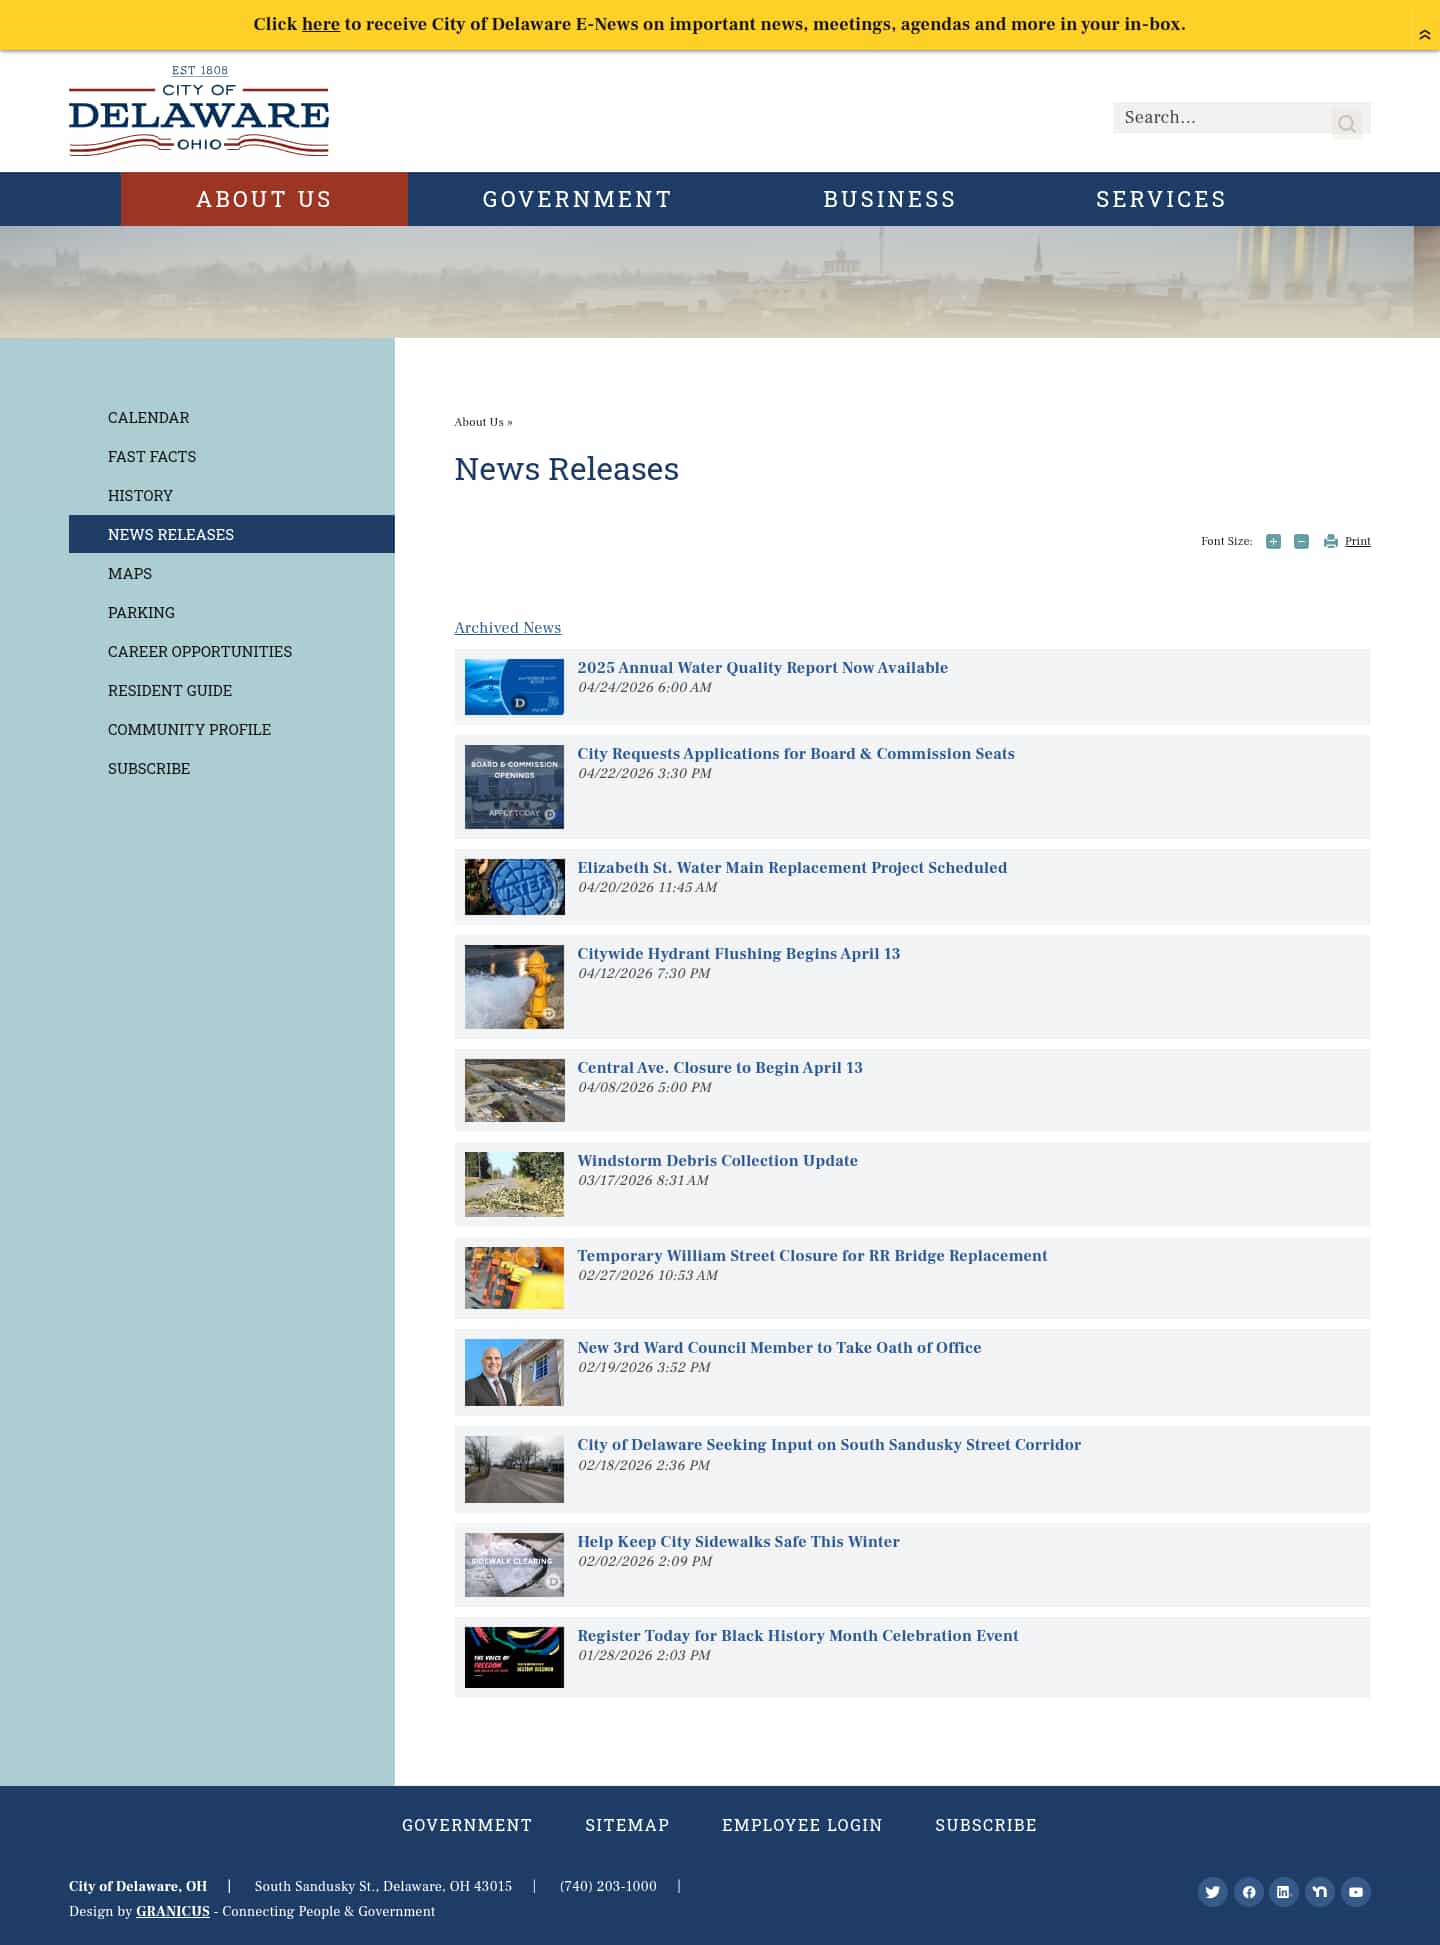This screenshot has width=1440, height=1945.
Task: Open Sitemap link in footer
Action: [x=627, y=1825]
